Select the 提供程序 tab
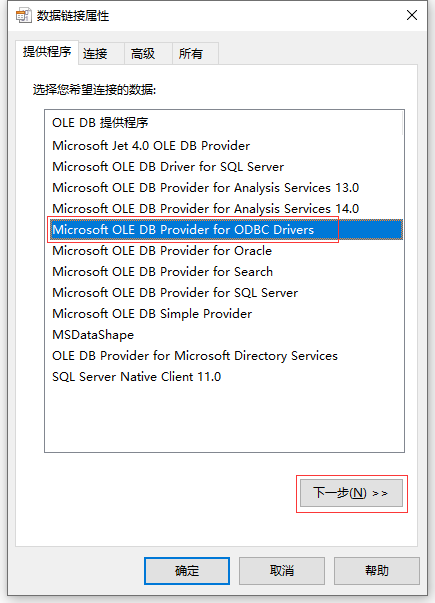This screenshot has height=603, width=435. (47, 52)
